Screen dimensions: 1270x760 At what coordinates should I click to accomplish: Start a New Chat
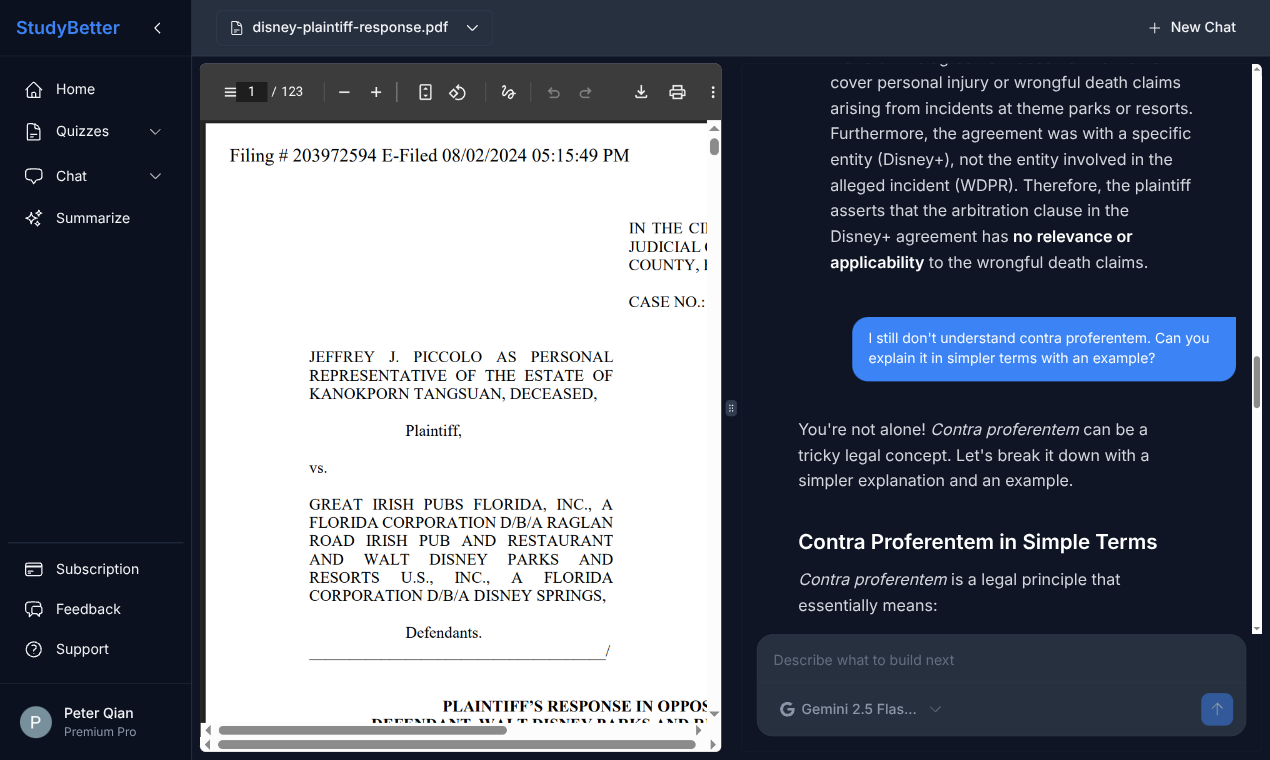1192,27
